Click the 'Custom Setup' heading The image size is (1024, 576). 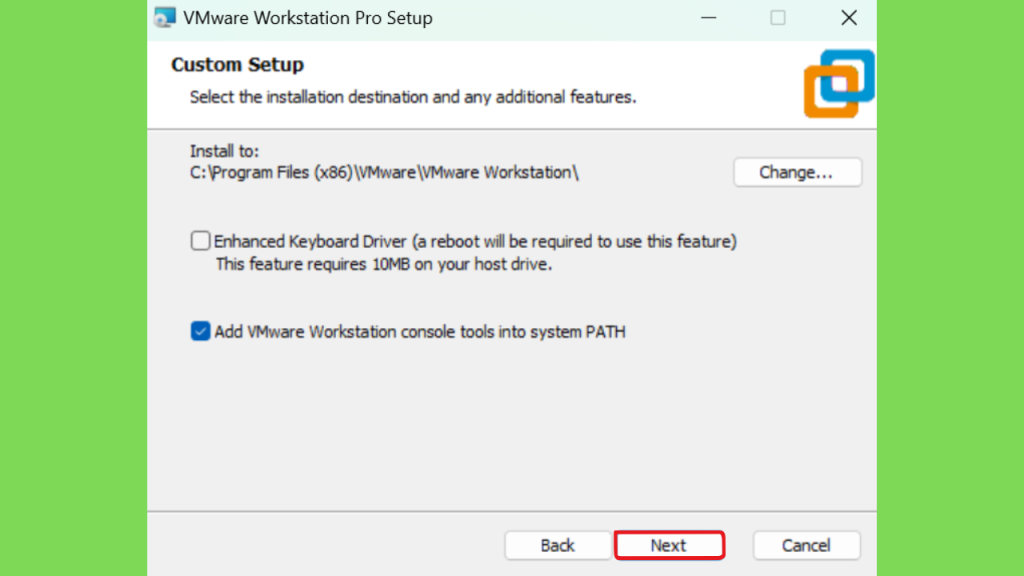[238, 65]
